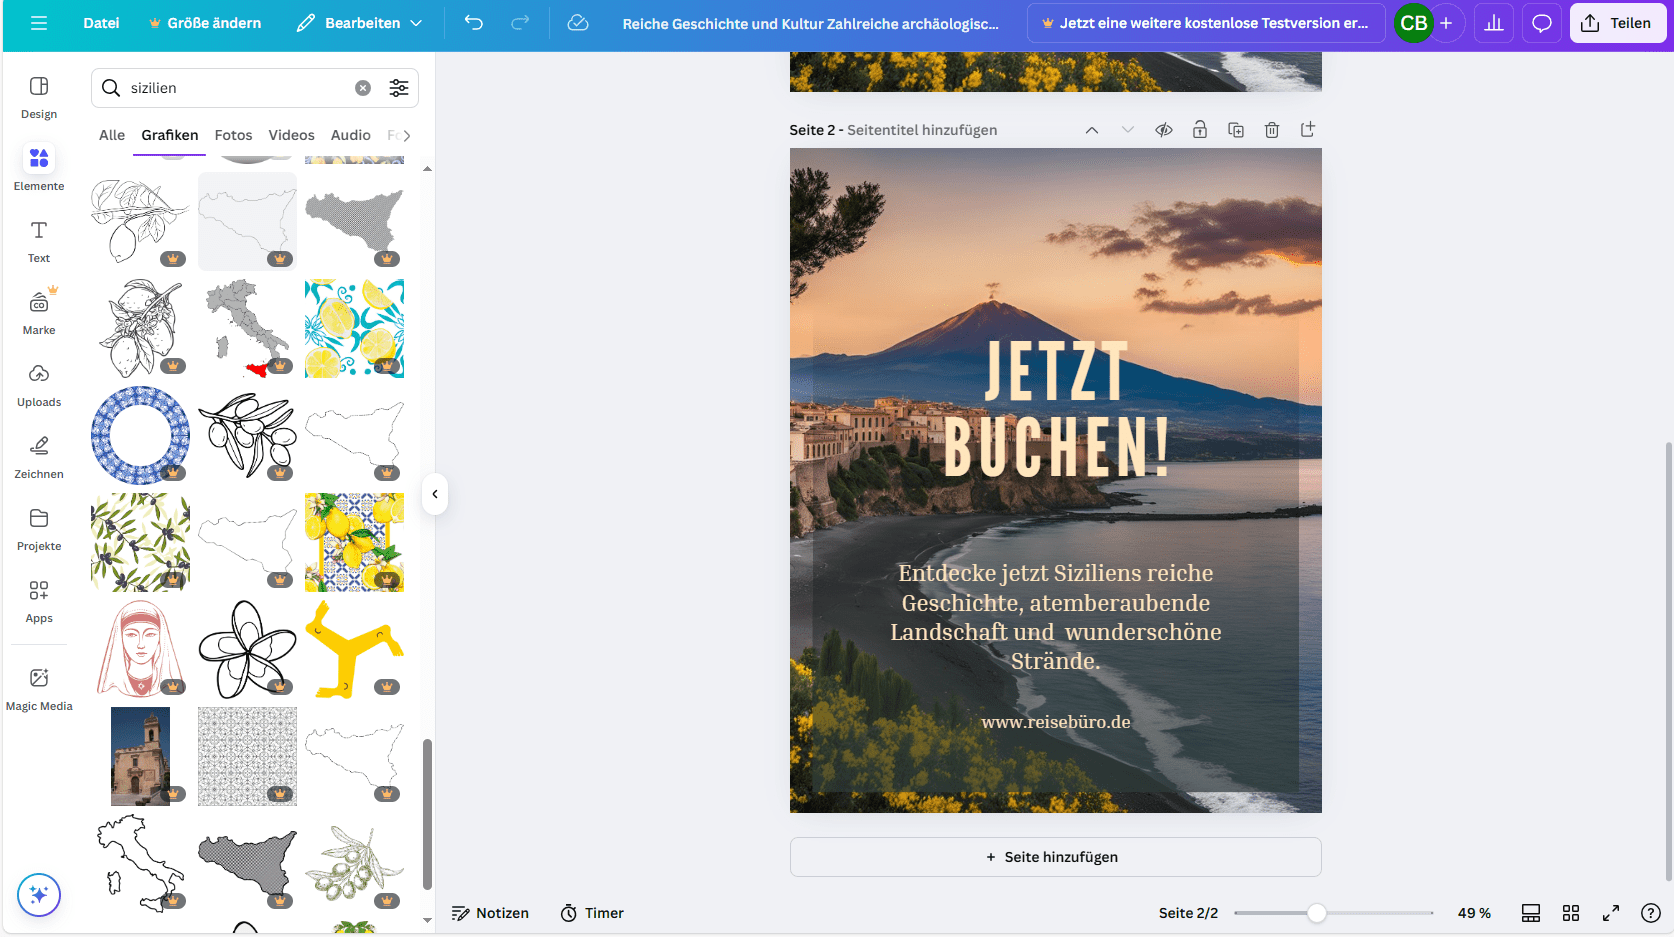The height and width of the screenshot is (937, 1674).
Task: Open the Elemente panel in sidebar
Action: click(39, 168)
